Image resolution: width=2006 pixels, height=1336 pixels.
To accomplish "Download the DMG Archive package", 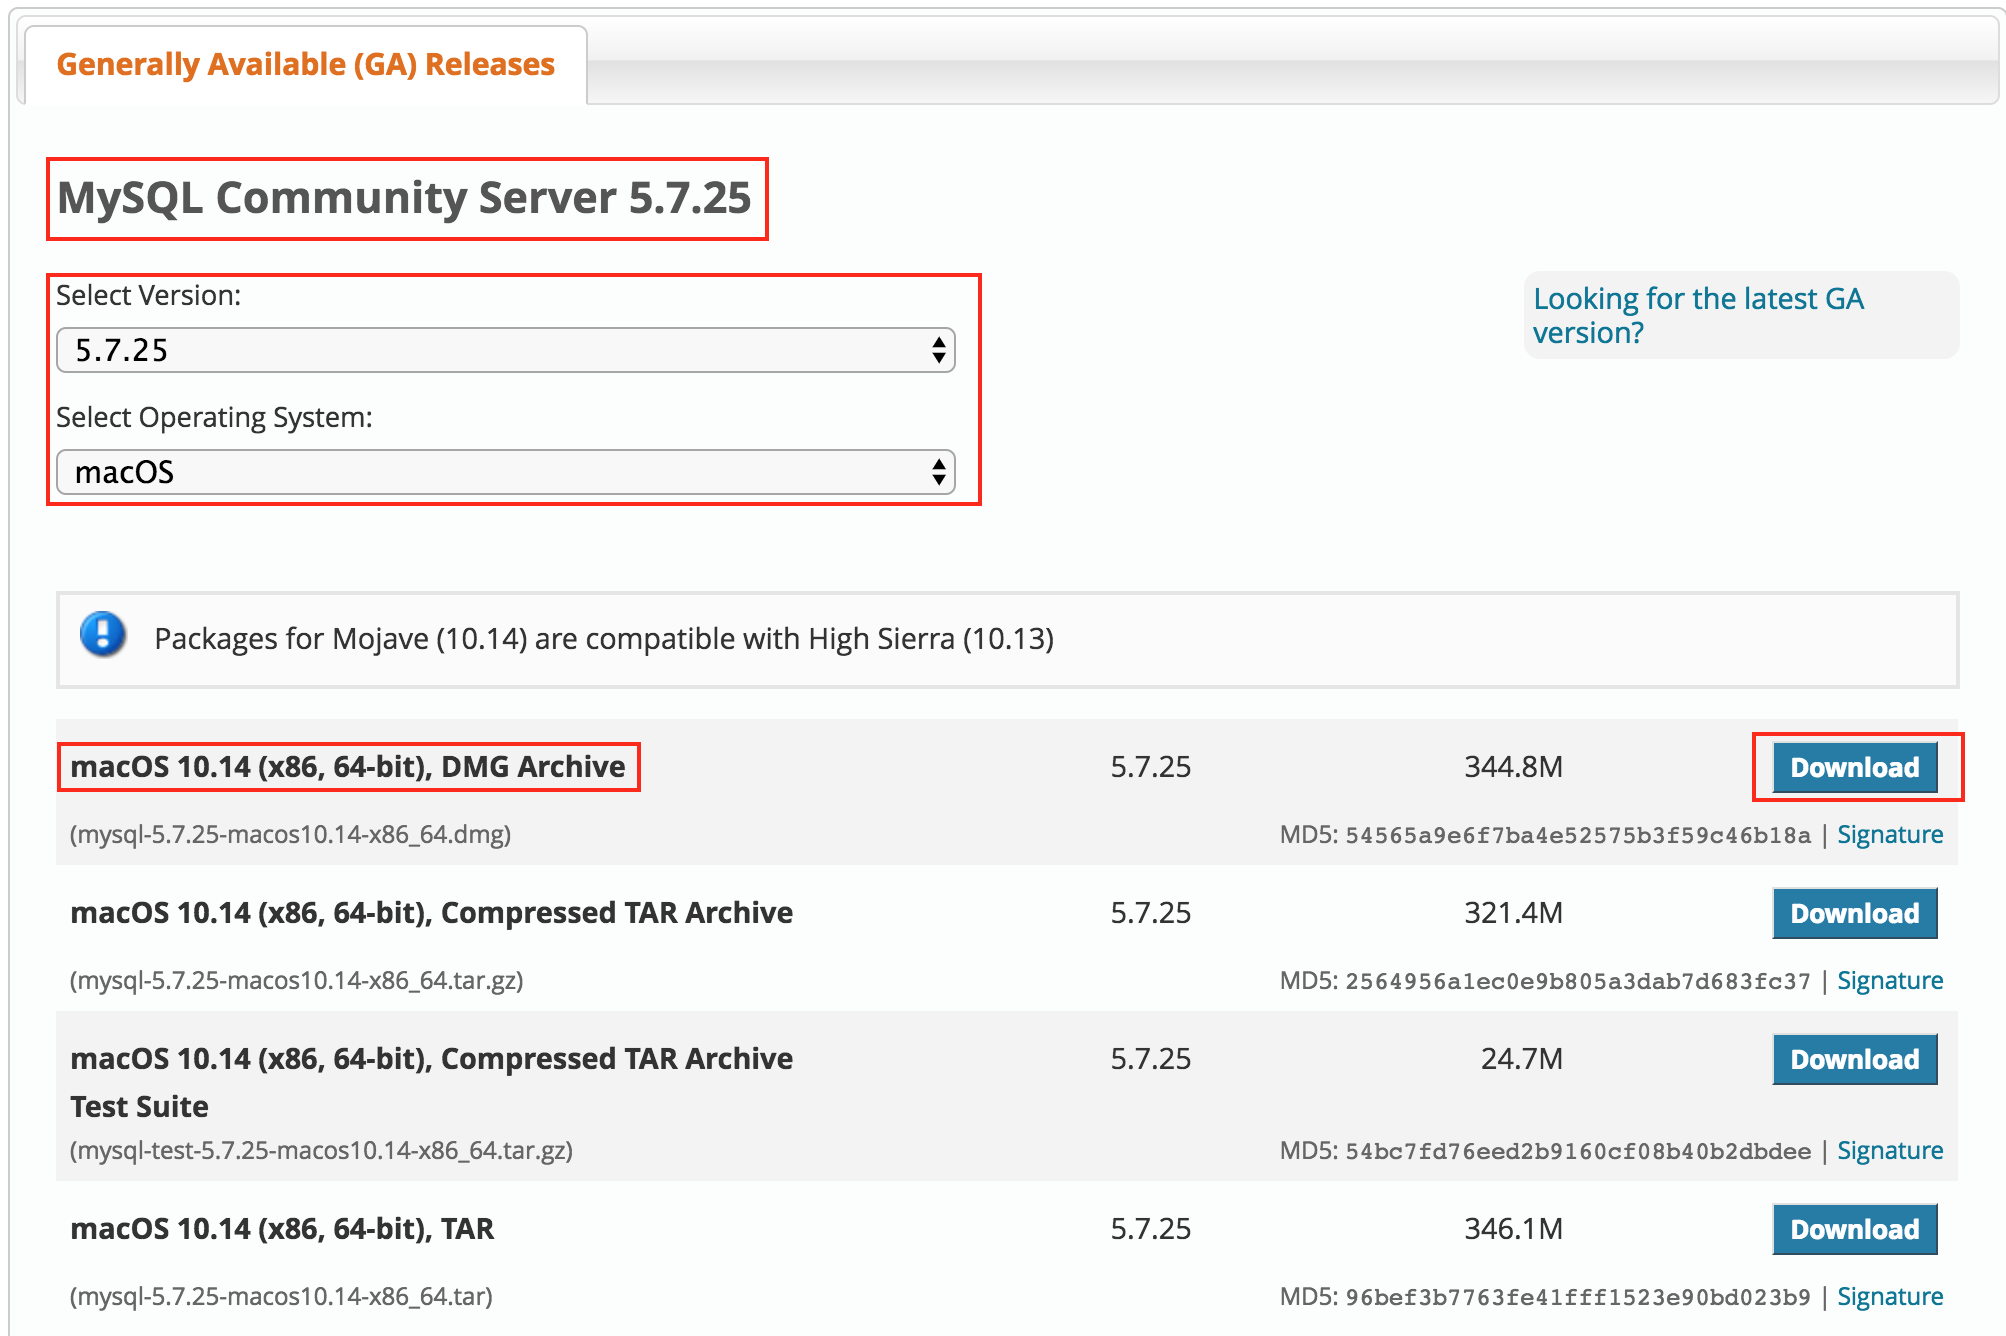I will (1854, 767).
